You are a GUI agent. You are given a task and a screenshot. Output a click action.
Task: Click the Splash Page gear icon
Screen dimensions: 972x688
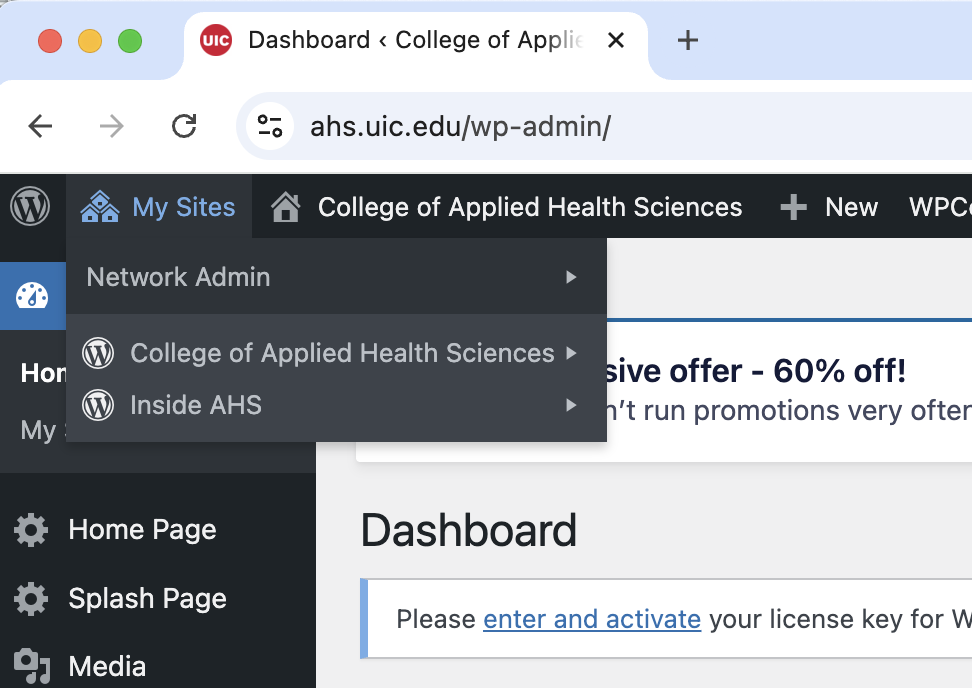(30, 598)
